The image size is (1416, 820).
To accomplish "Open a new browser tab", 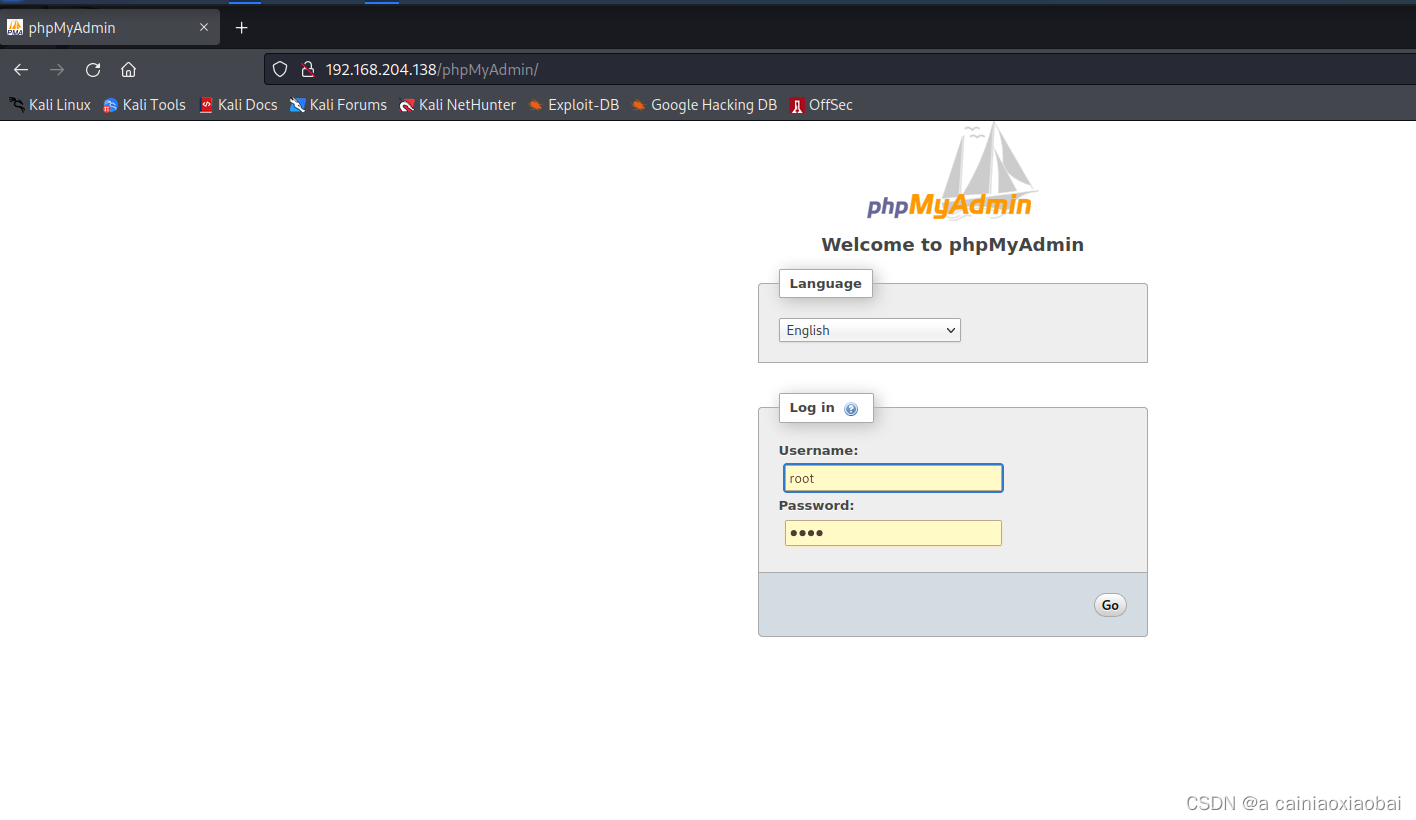I will [241, 28].
